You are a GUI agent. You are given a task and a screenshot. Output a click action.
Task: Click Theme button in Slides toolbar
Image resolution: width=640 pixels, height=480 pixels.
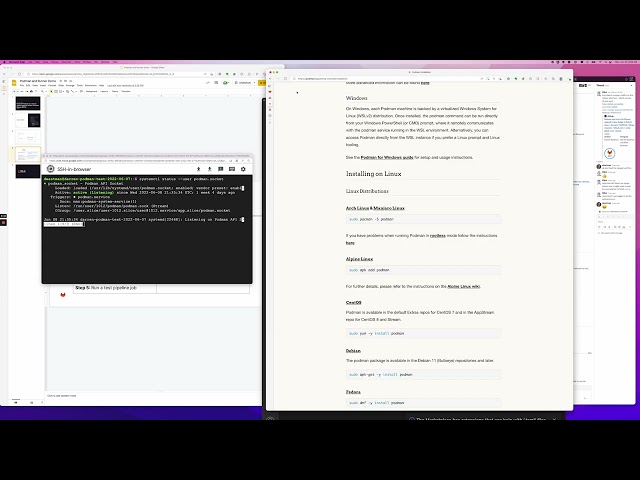tap(115, 91)
